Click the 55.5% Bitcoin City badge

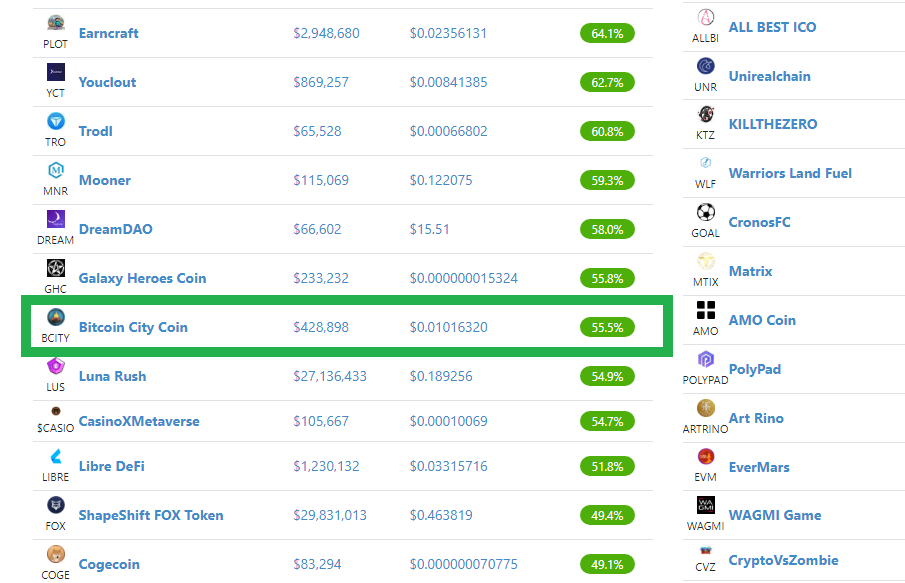coord(607,328)
